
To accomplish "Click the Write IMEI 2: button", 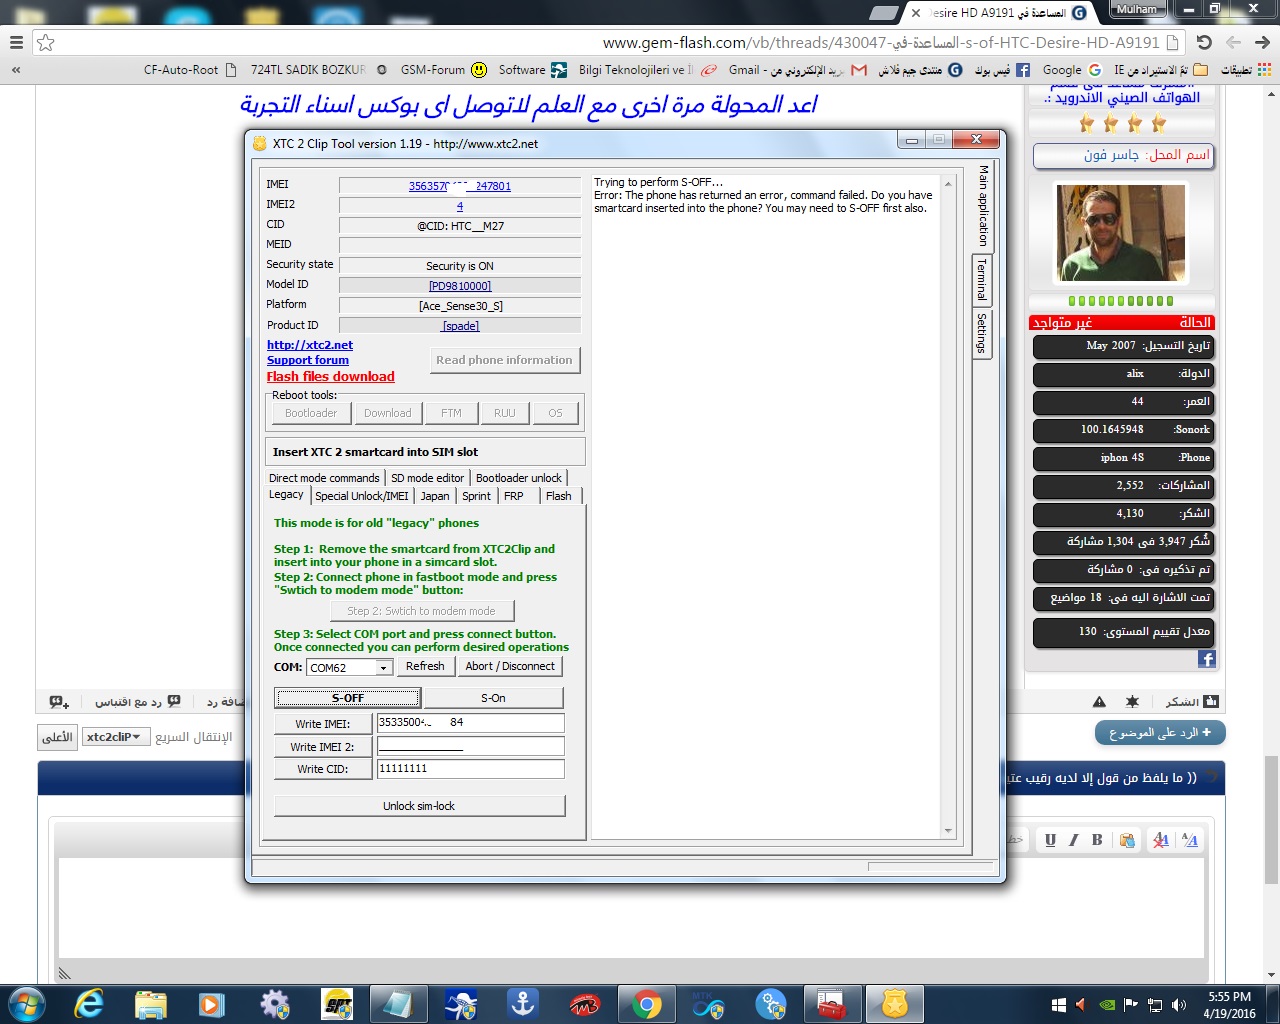I will pos(323,747).
